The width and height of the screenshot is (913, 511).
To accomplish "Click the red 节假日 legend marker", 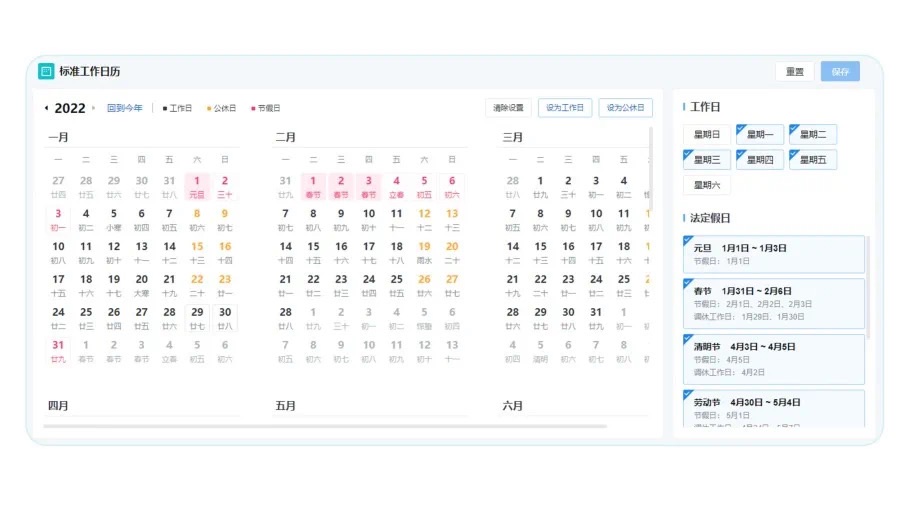I will click(253, 108).
